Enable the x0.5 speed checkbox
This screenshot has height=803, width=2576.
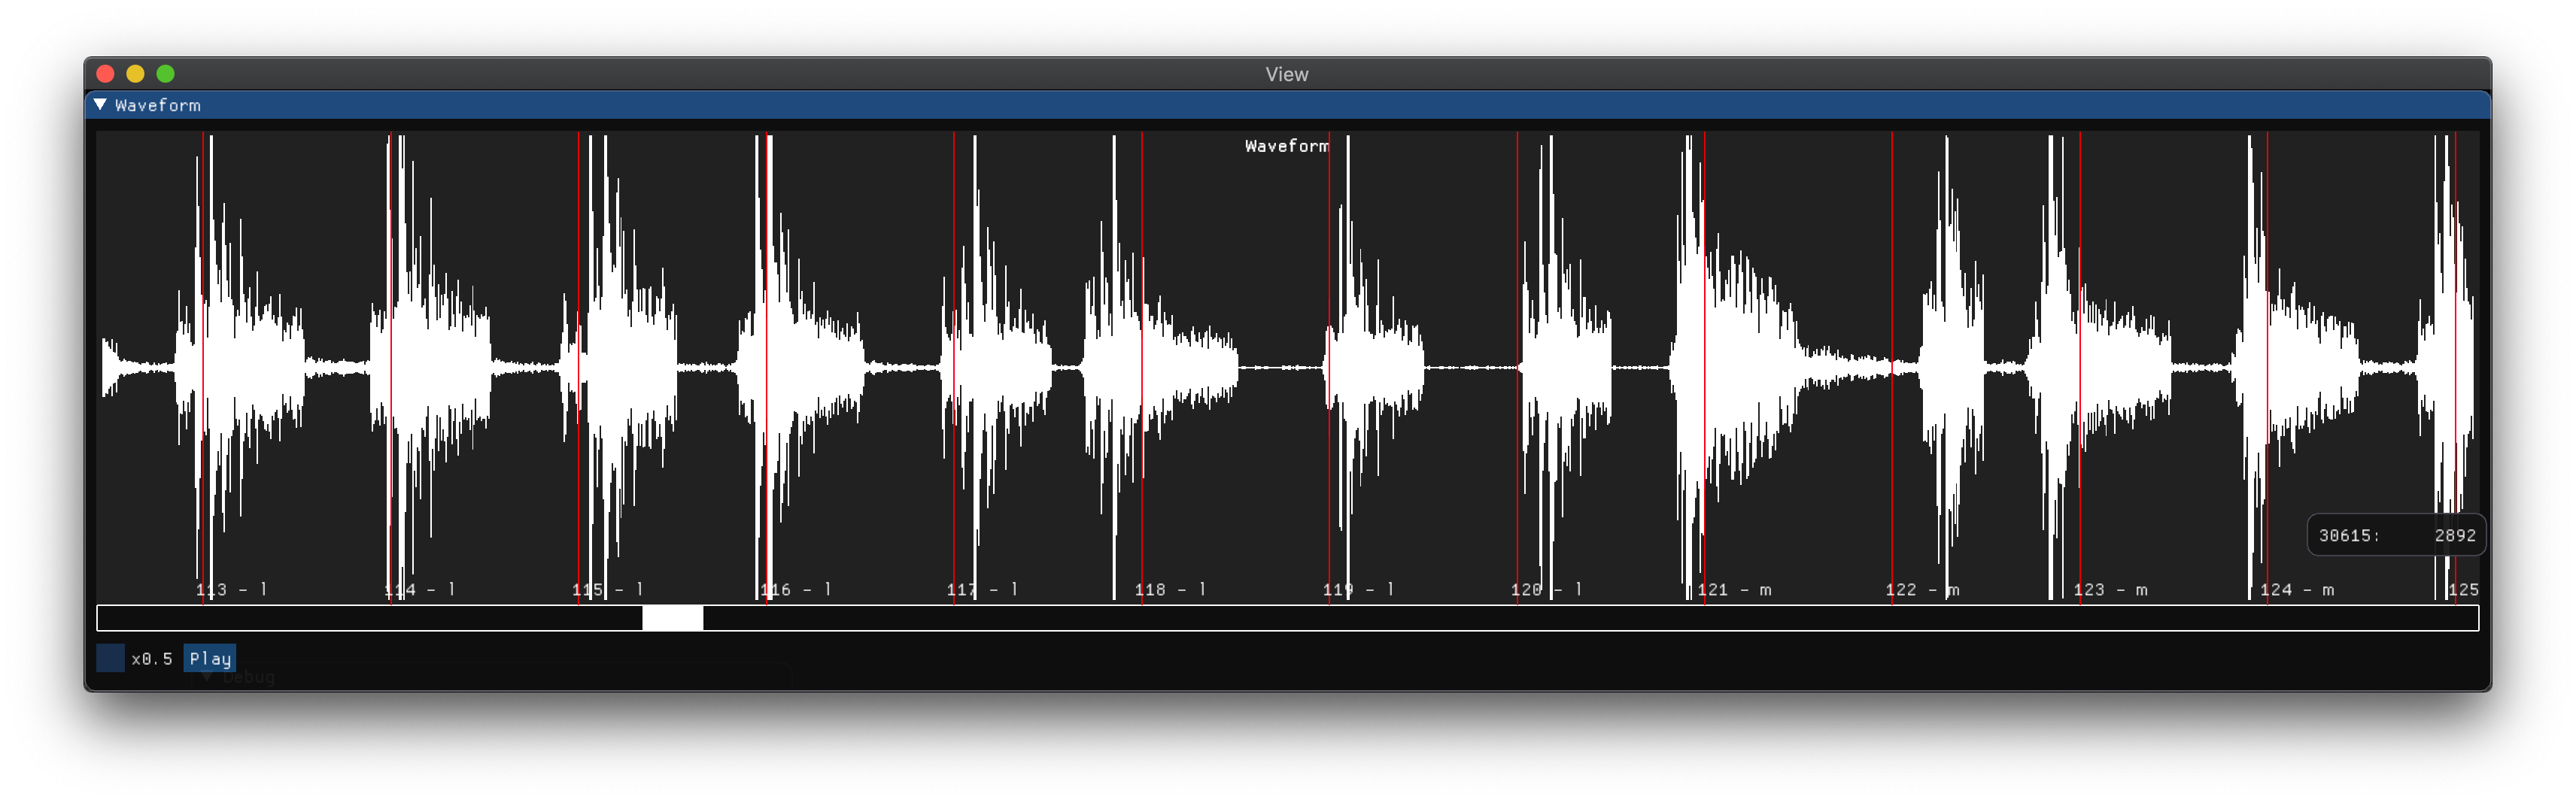[110, 658]
